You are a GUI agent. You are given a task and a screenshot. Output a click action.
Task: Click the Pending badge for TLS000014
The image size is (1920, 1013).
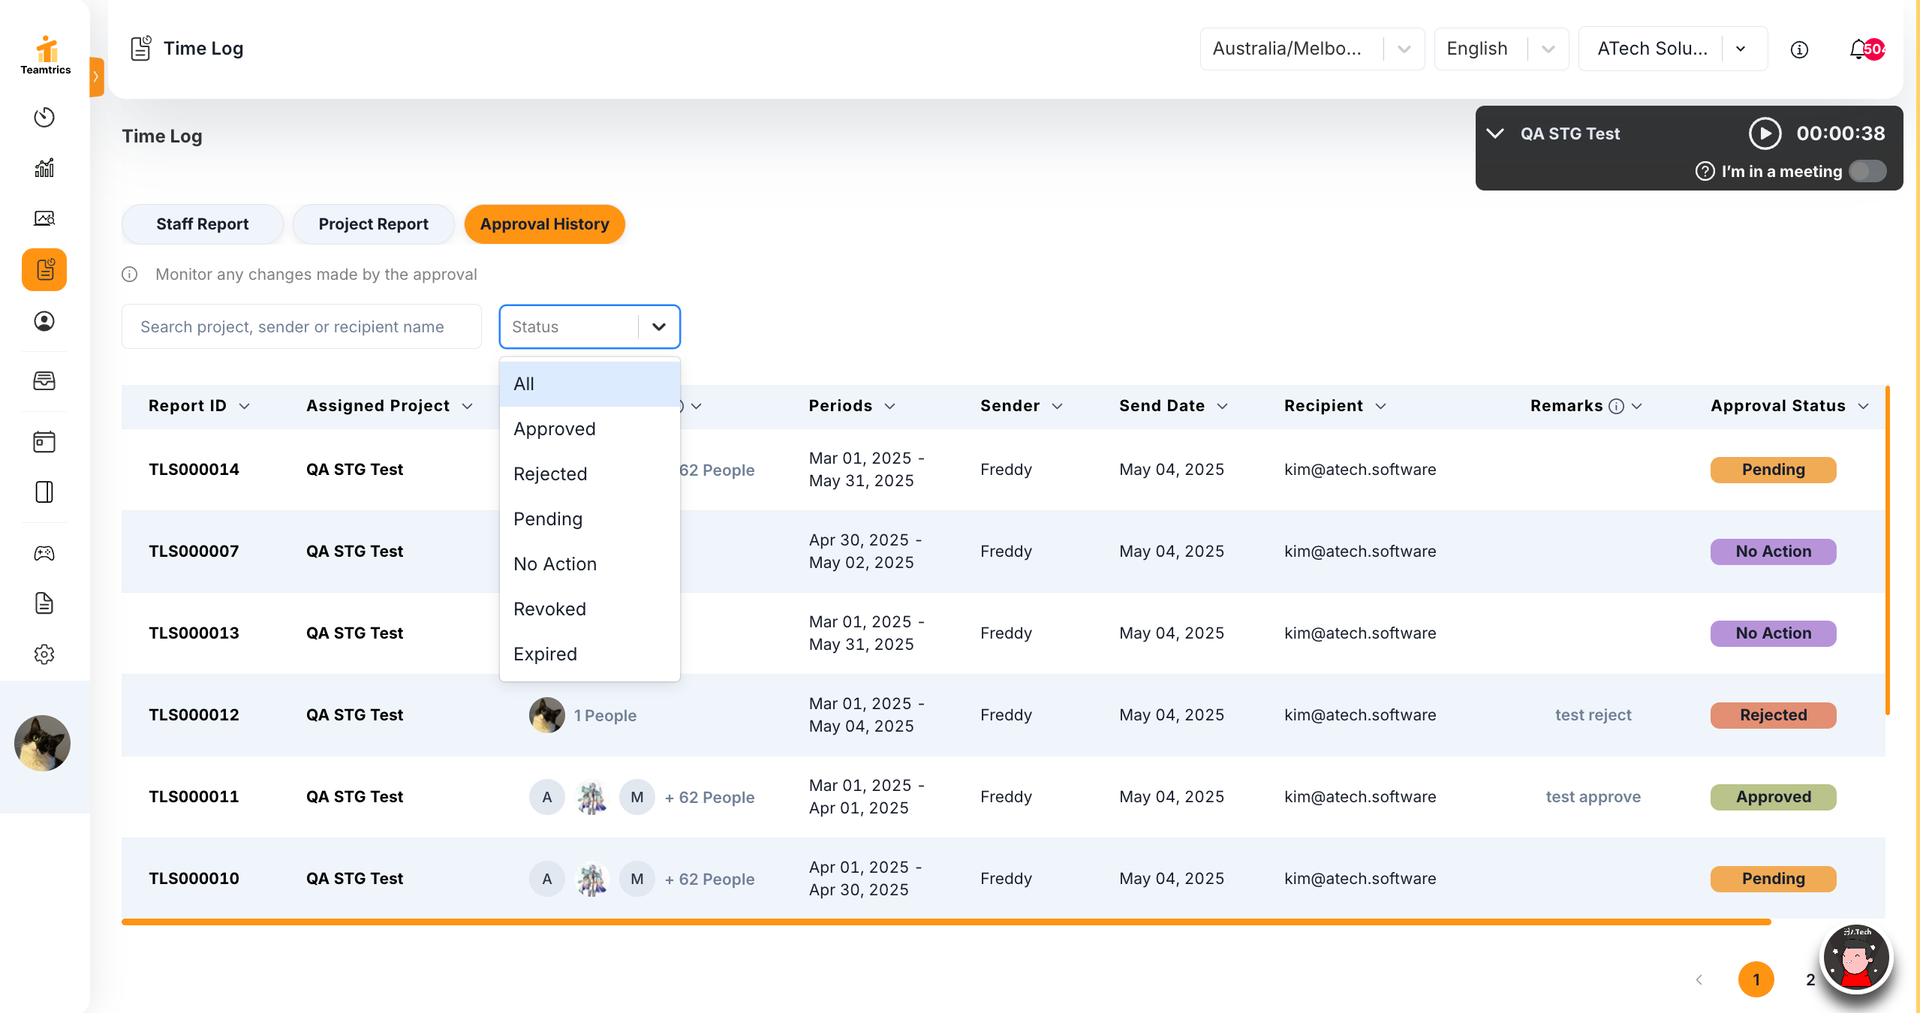click(x=1773, y=470)
